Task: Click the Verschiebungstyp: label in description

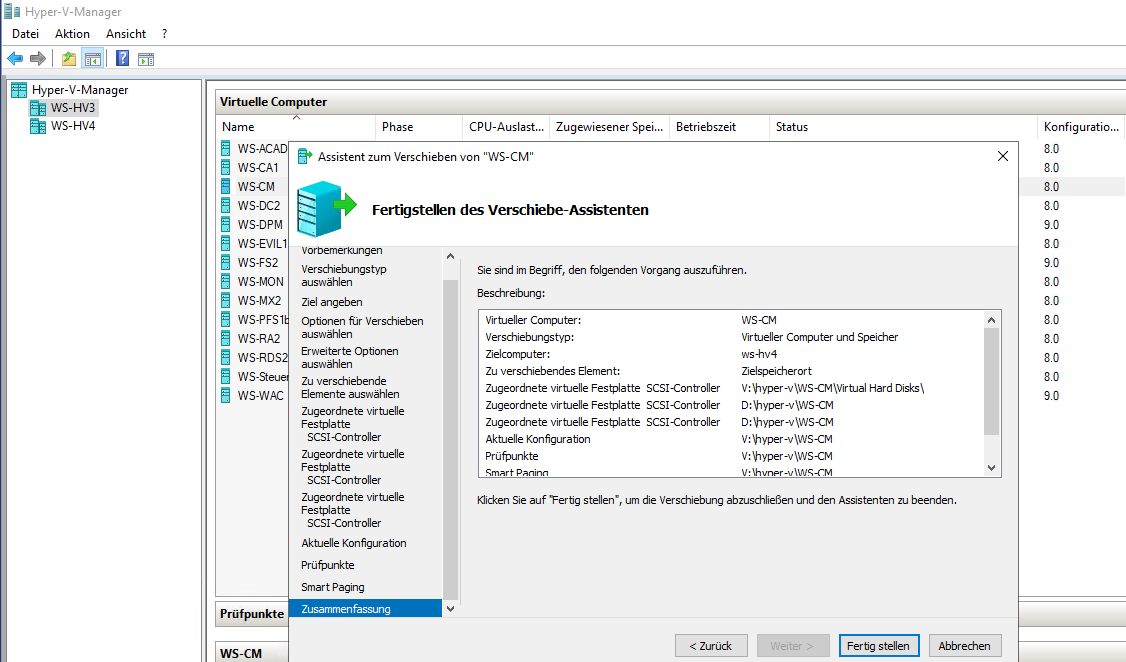Action: [x=529, y=337]
